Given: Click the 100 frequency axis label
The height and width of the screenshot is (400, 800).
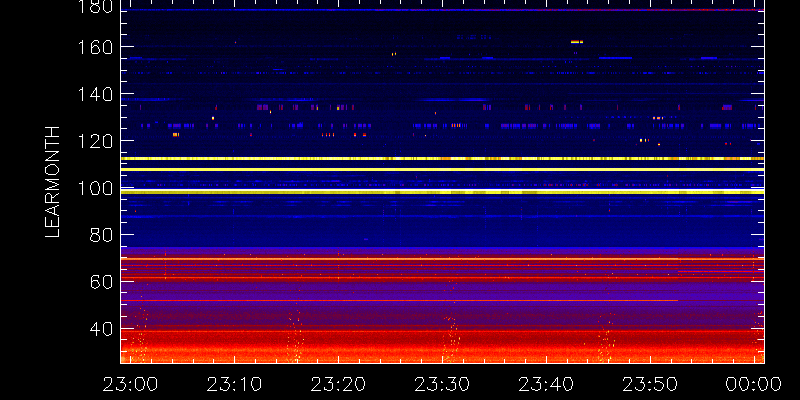Looking at the screenshot, I should click(x=94, y=189).
